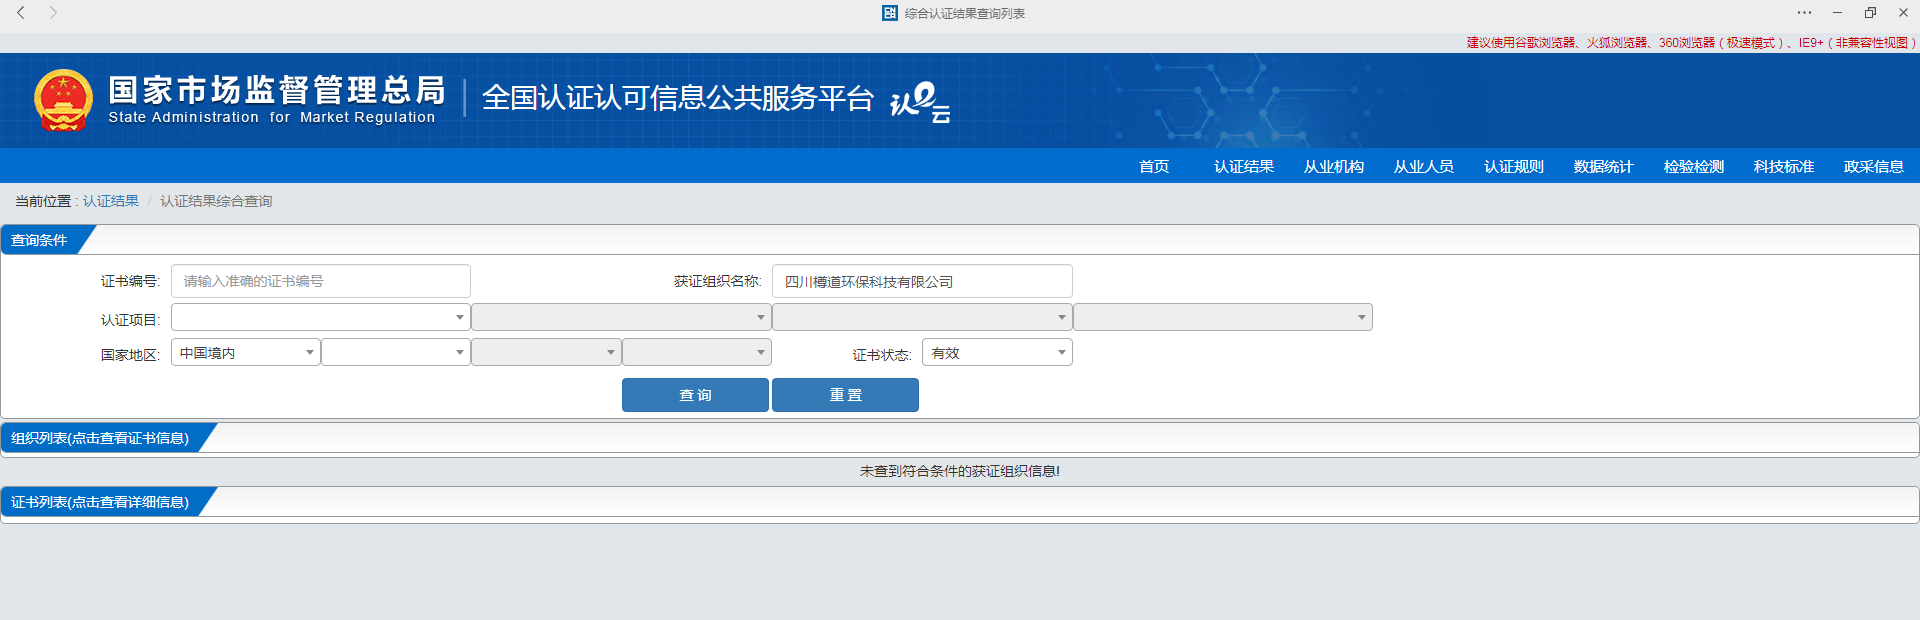Open the 认证规则 navigation menu

1514,166
